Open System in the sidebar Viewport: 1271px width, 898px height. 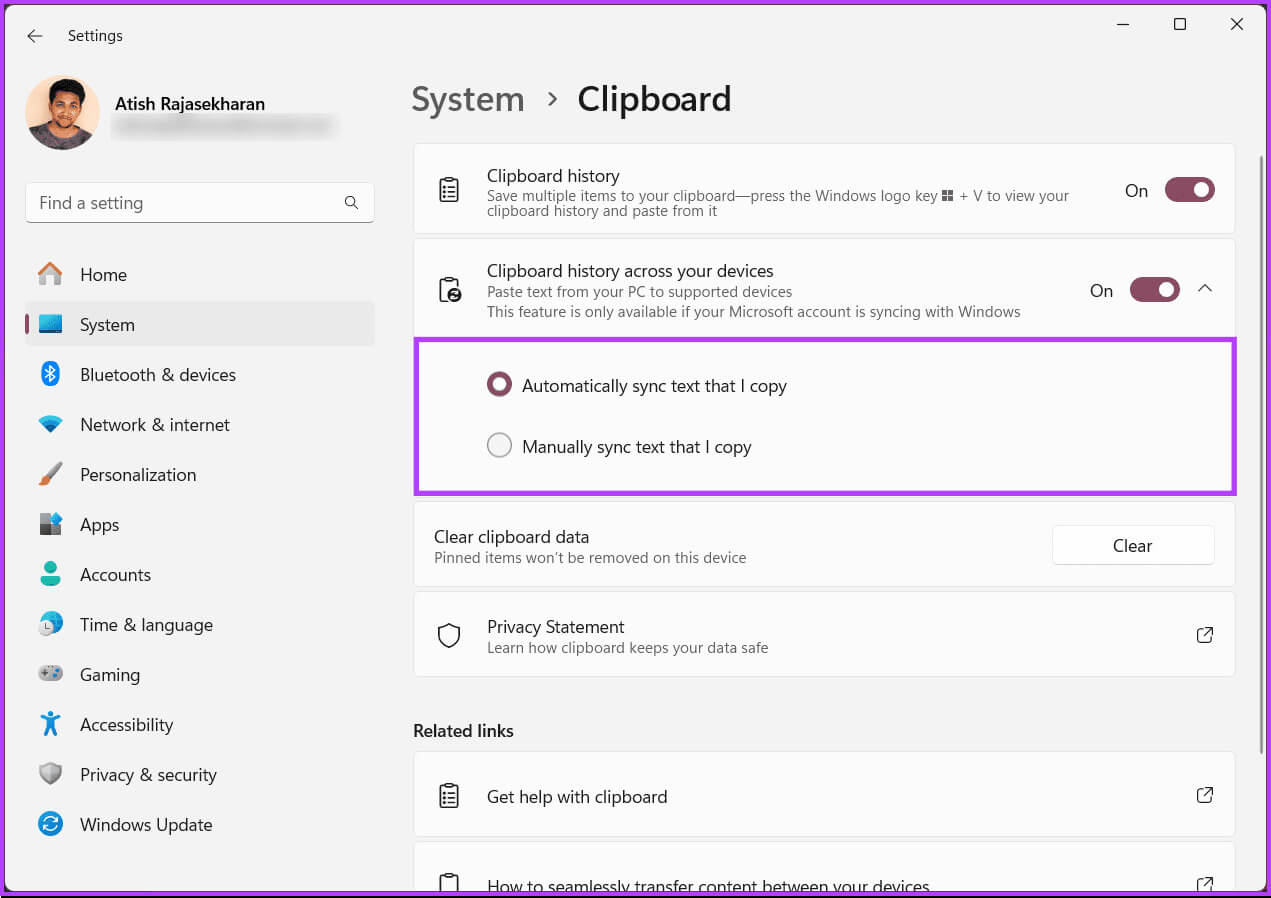tap(200, 324)
